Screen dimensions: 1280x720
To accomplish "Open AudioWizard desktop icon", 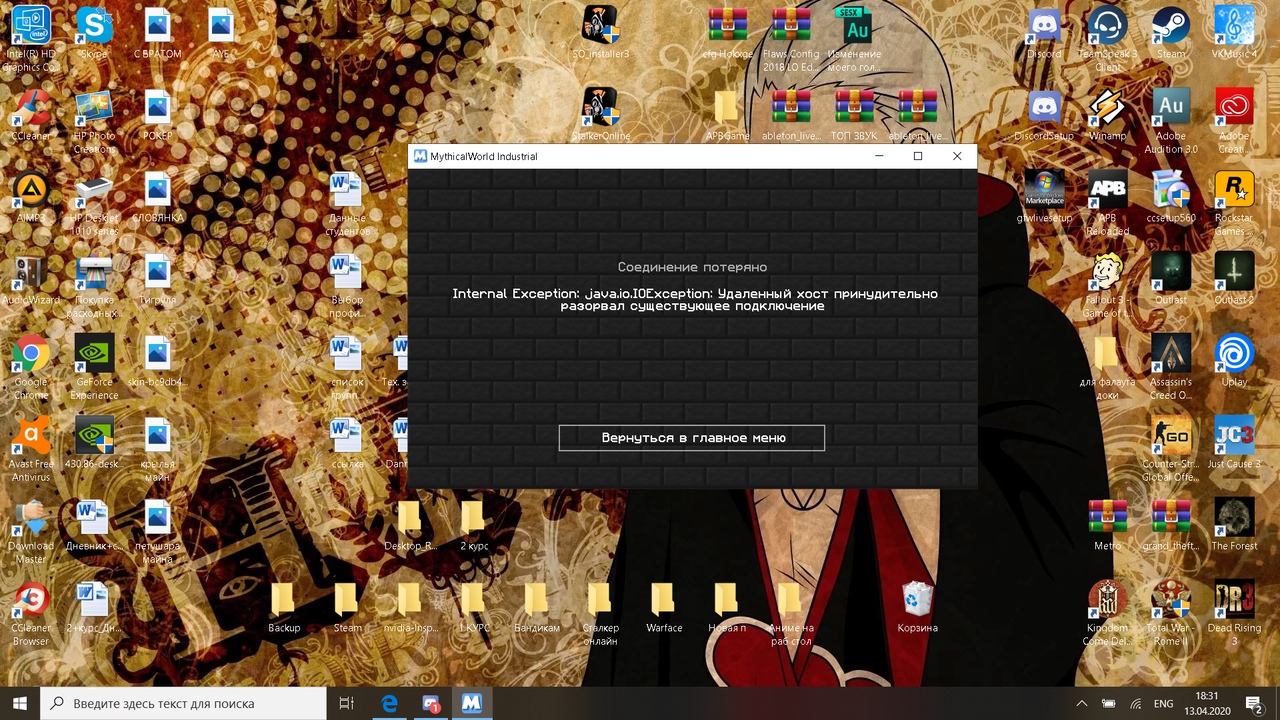I will tap(31, 279).
